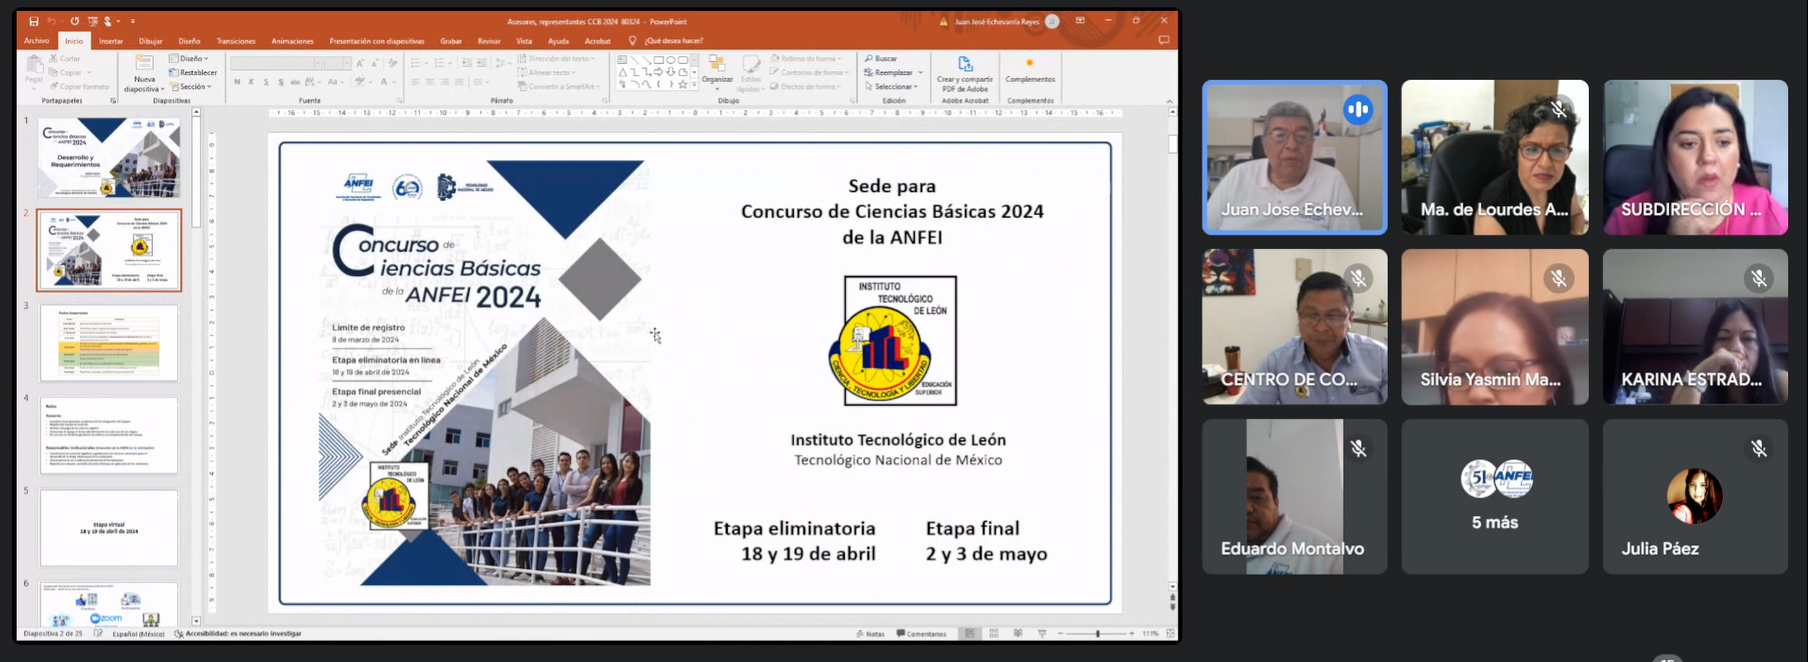Open the Archivo menu
This screenshot has width=1808, height=662.
coord(37,41)
